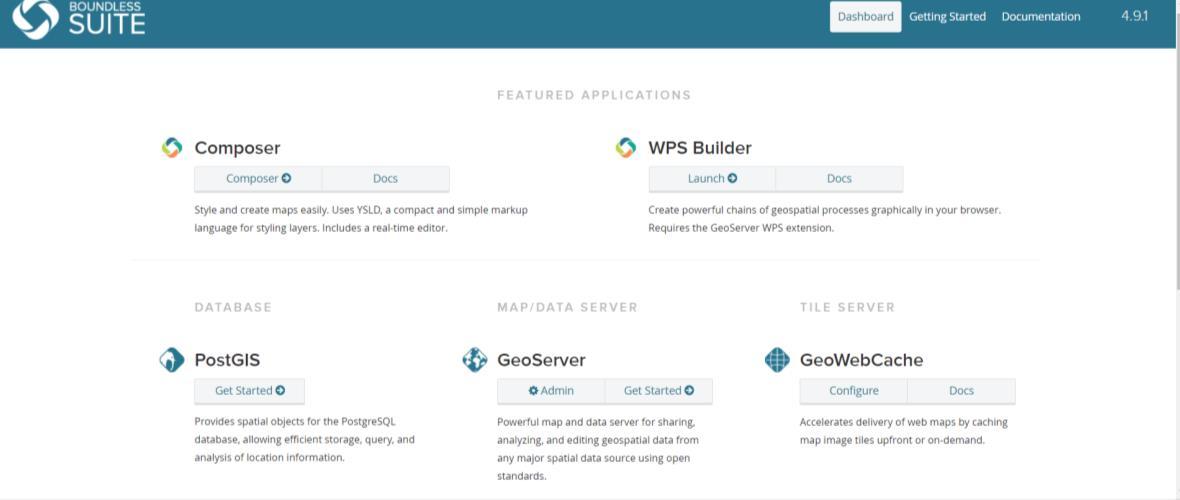Click the WPS Builder application icon
The width and height of the screenshot is (1180, 500).
click(x=626, y=148)
